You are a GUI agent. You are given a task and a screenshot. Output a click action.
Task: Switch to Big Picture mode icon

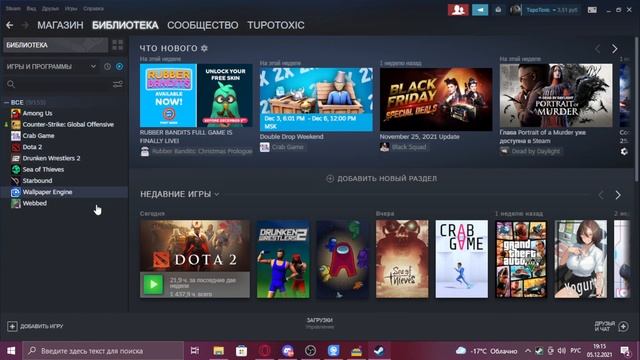click(592, 10)
